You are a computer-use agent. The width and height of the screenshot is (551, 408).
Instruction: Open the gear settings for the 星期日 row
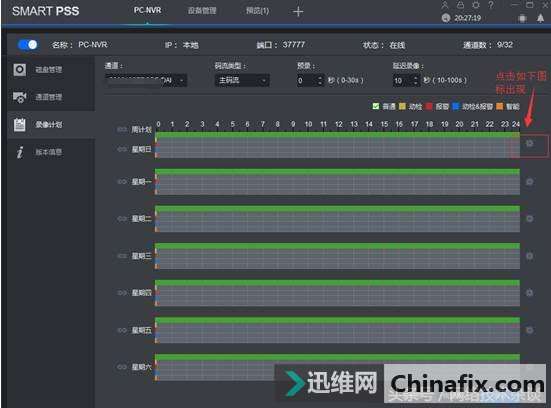click(x=530, y=143)
